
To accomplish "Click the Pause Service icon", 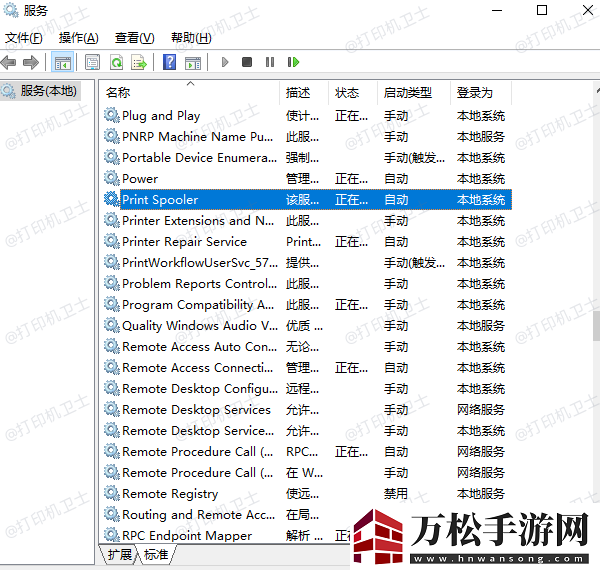I will pyautogui.click(x=270, y=62).
